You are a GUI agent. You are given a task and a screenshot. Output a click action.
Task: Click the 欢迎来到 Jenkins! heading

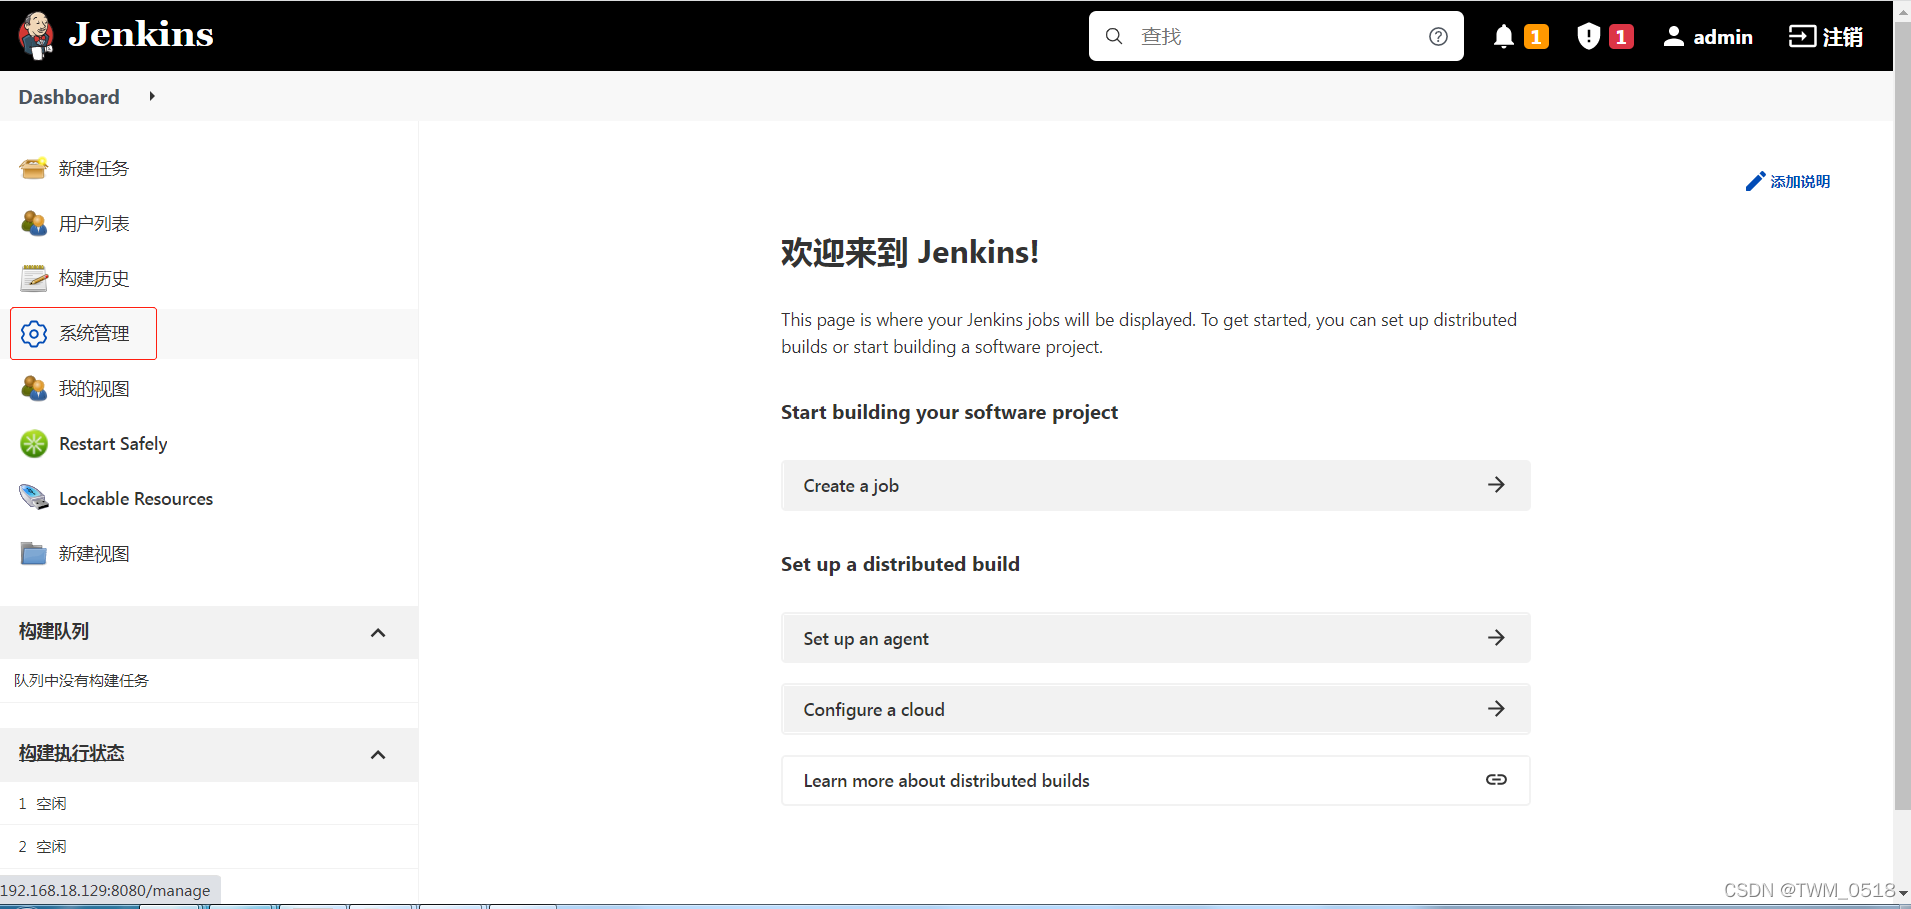910,252
